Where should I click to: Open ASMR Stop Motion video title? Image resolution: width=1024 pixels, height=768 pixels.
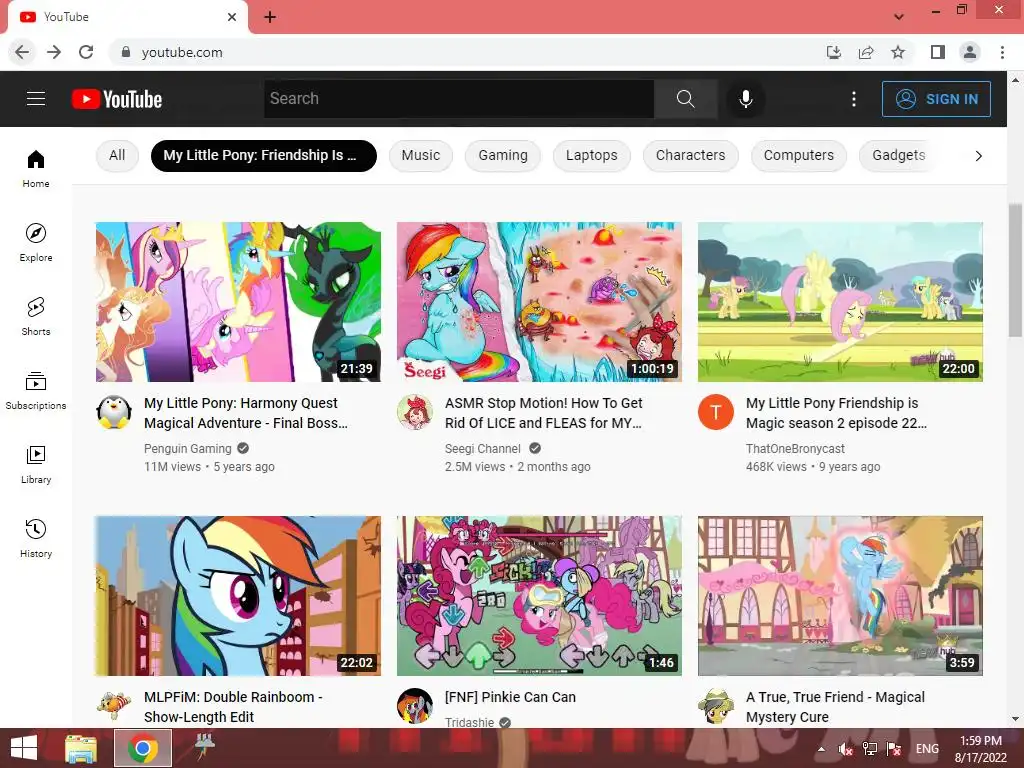pos(543,413)
